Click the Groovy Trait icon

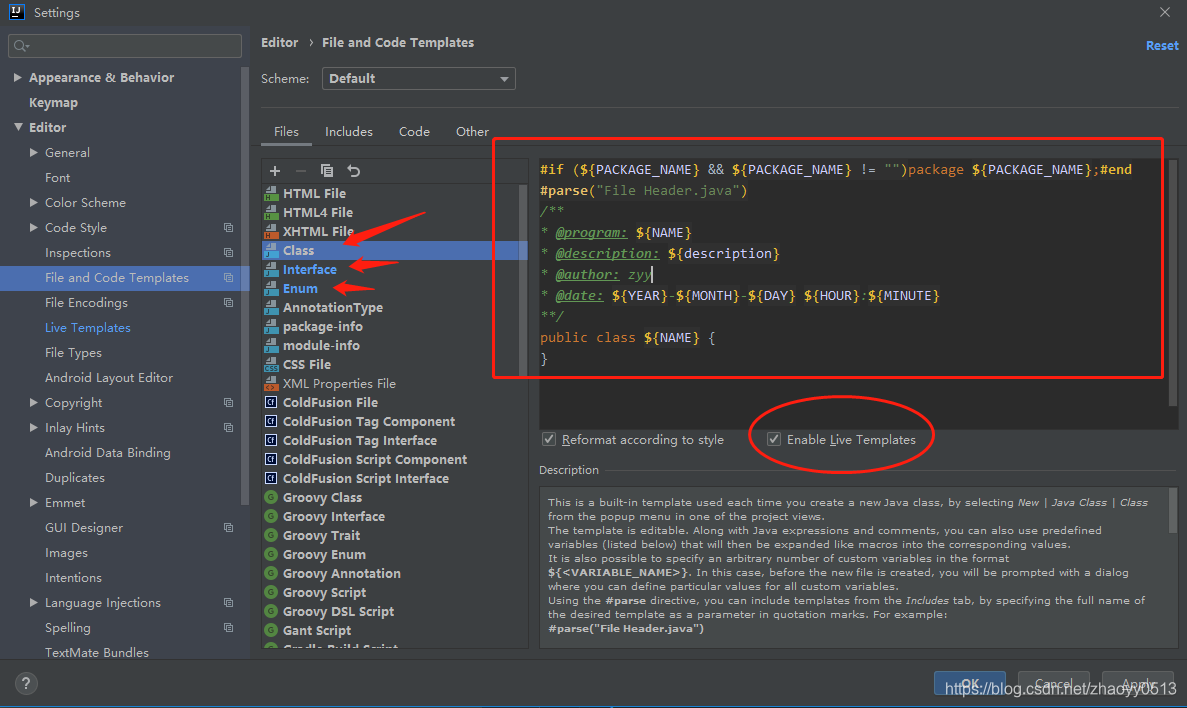pyautogui.click(x=271, y=535)
